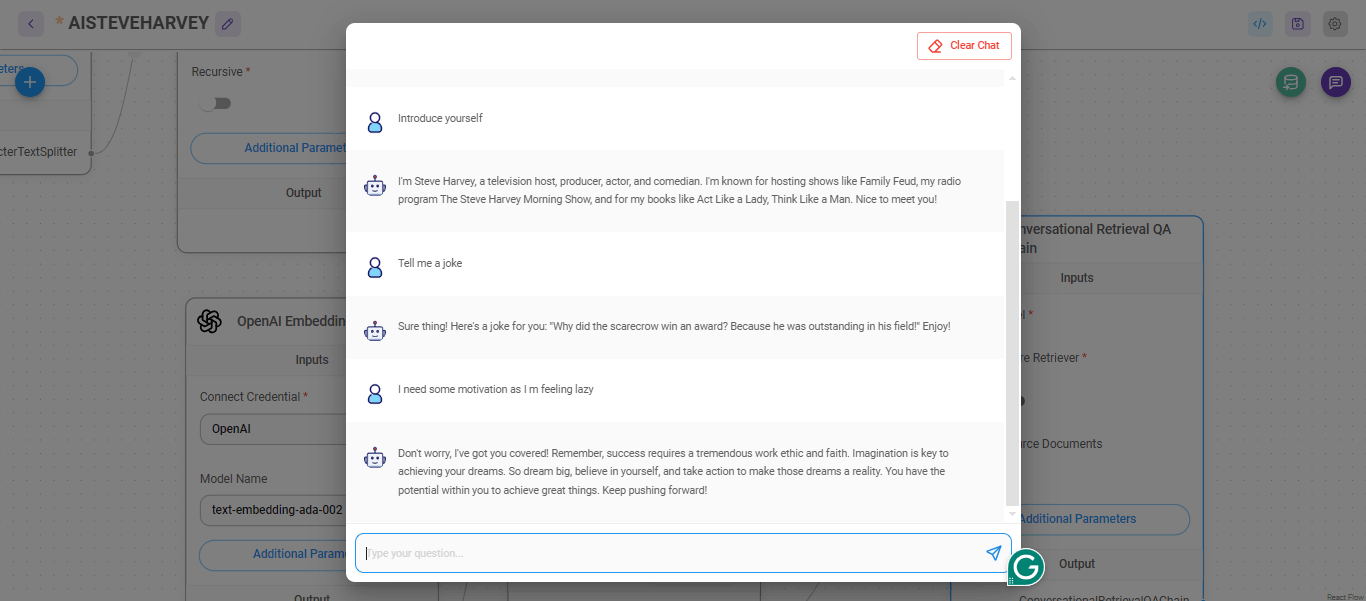Viewport: 1366px width, 601px height.
Task: Expand Additional Parameters in OpenAI Embeddings node
Action: tap(272, 554)
